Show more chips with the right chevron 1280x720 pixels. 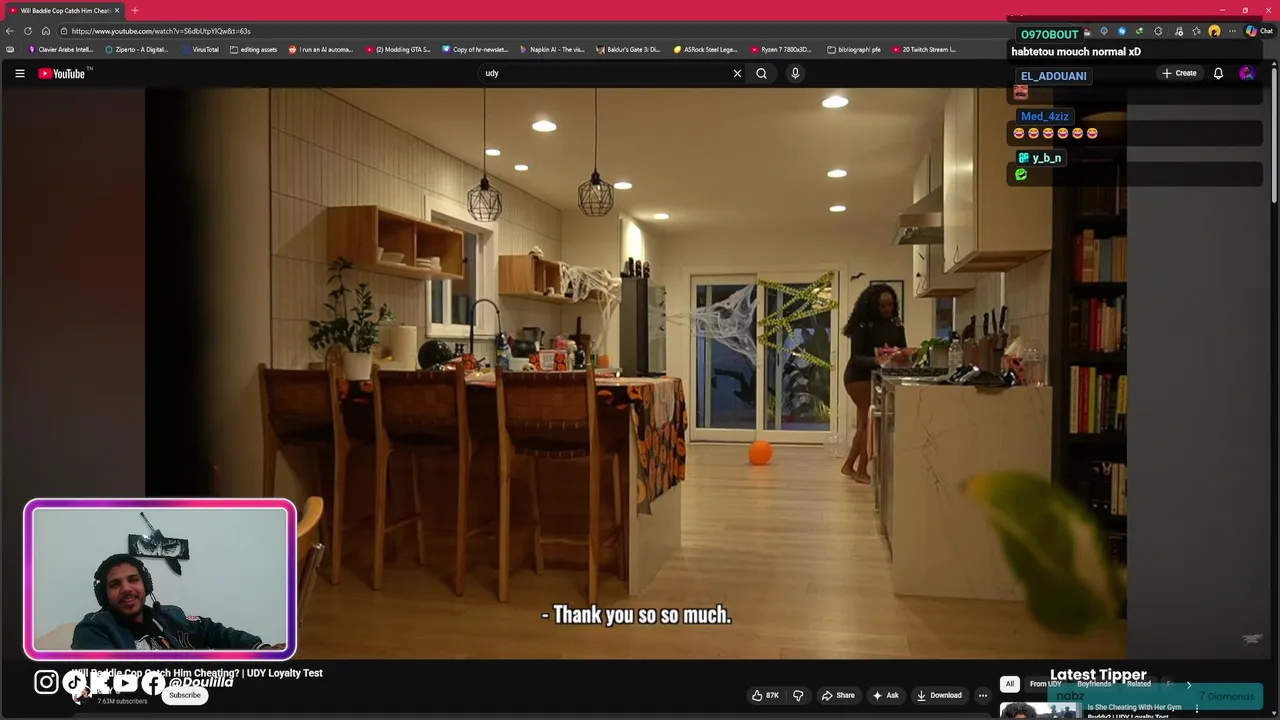[x=1189, y=685]
